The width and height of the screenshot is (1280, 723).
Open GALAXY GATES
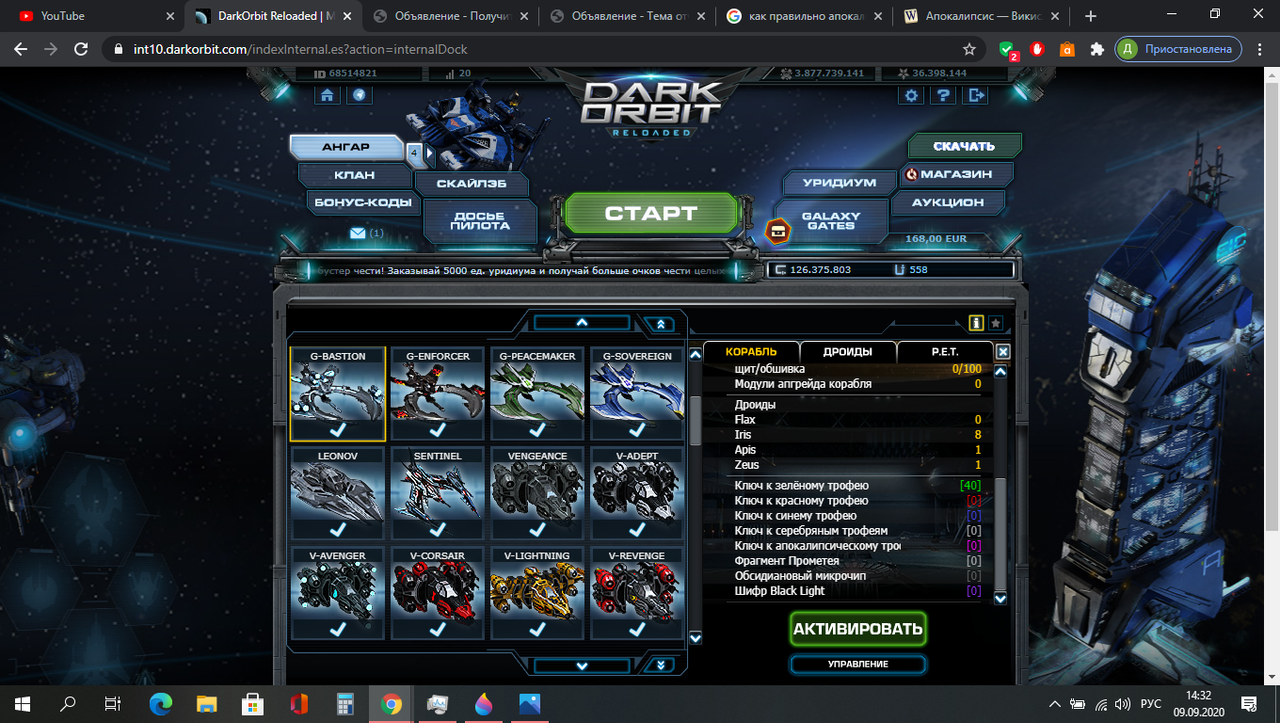831,221
